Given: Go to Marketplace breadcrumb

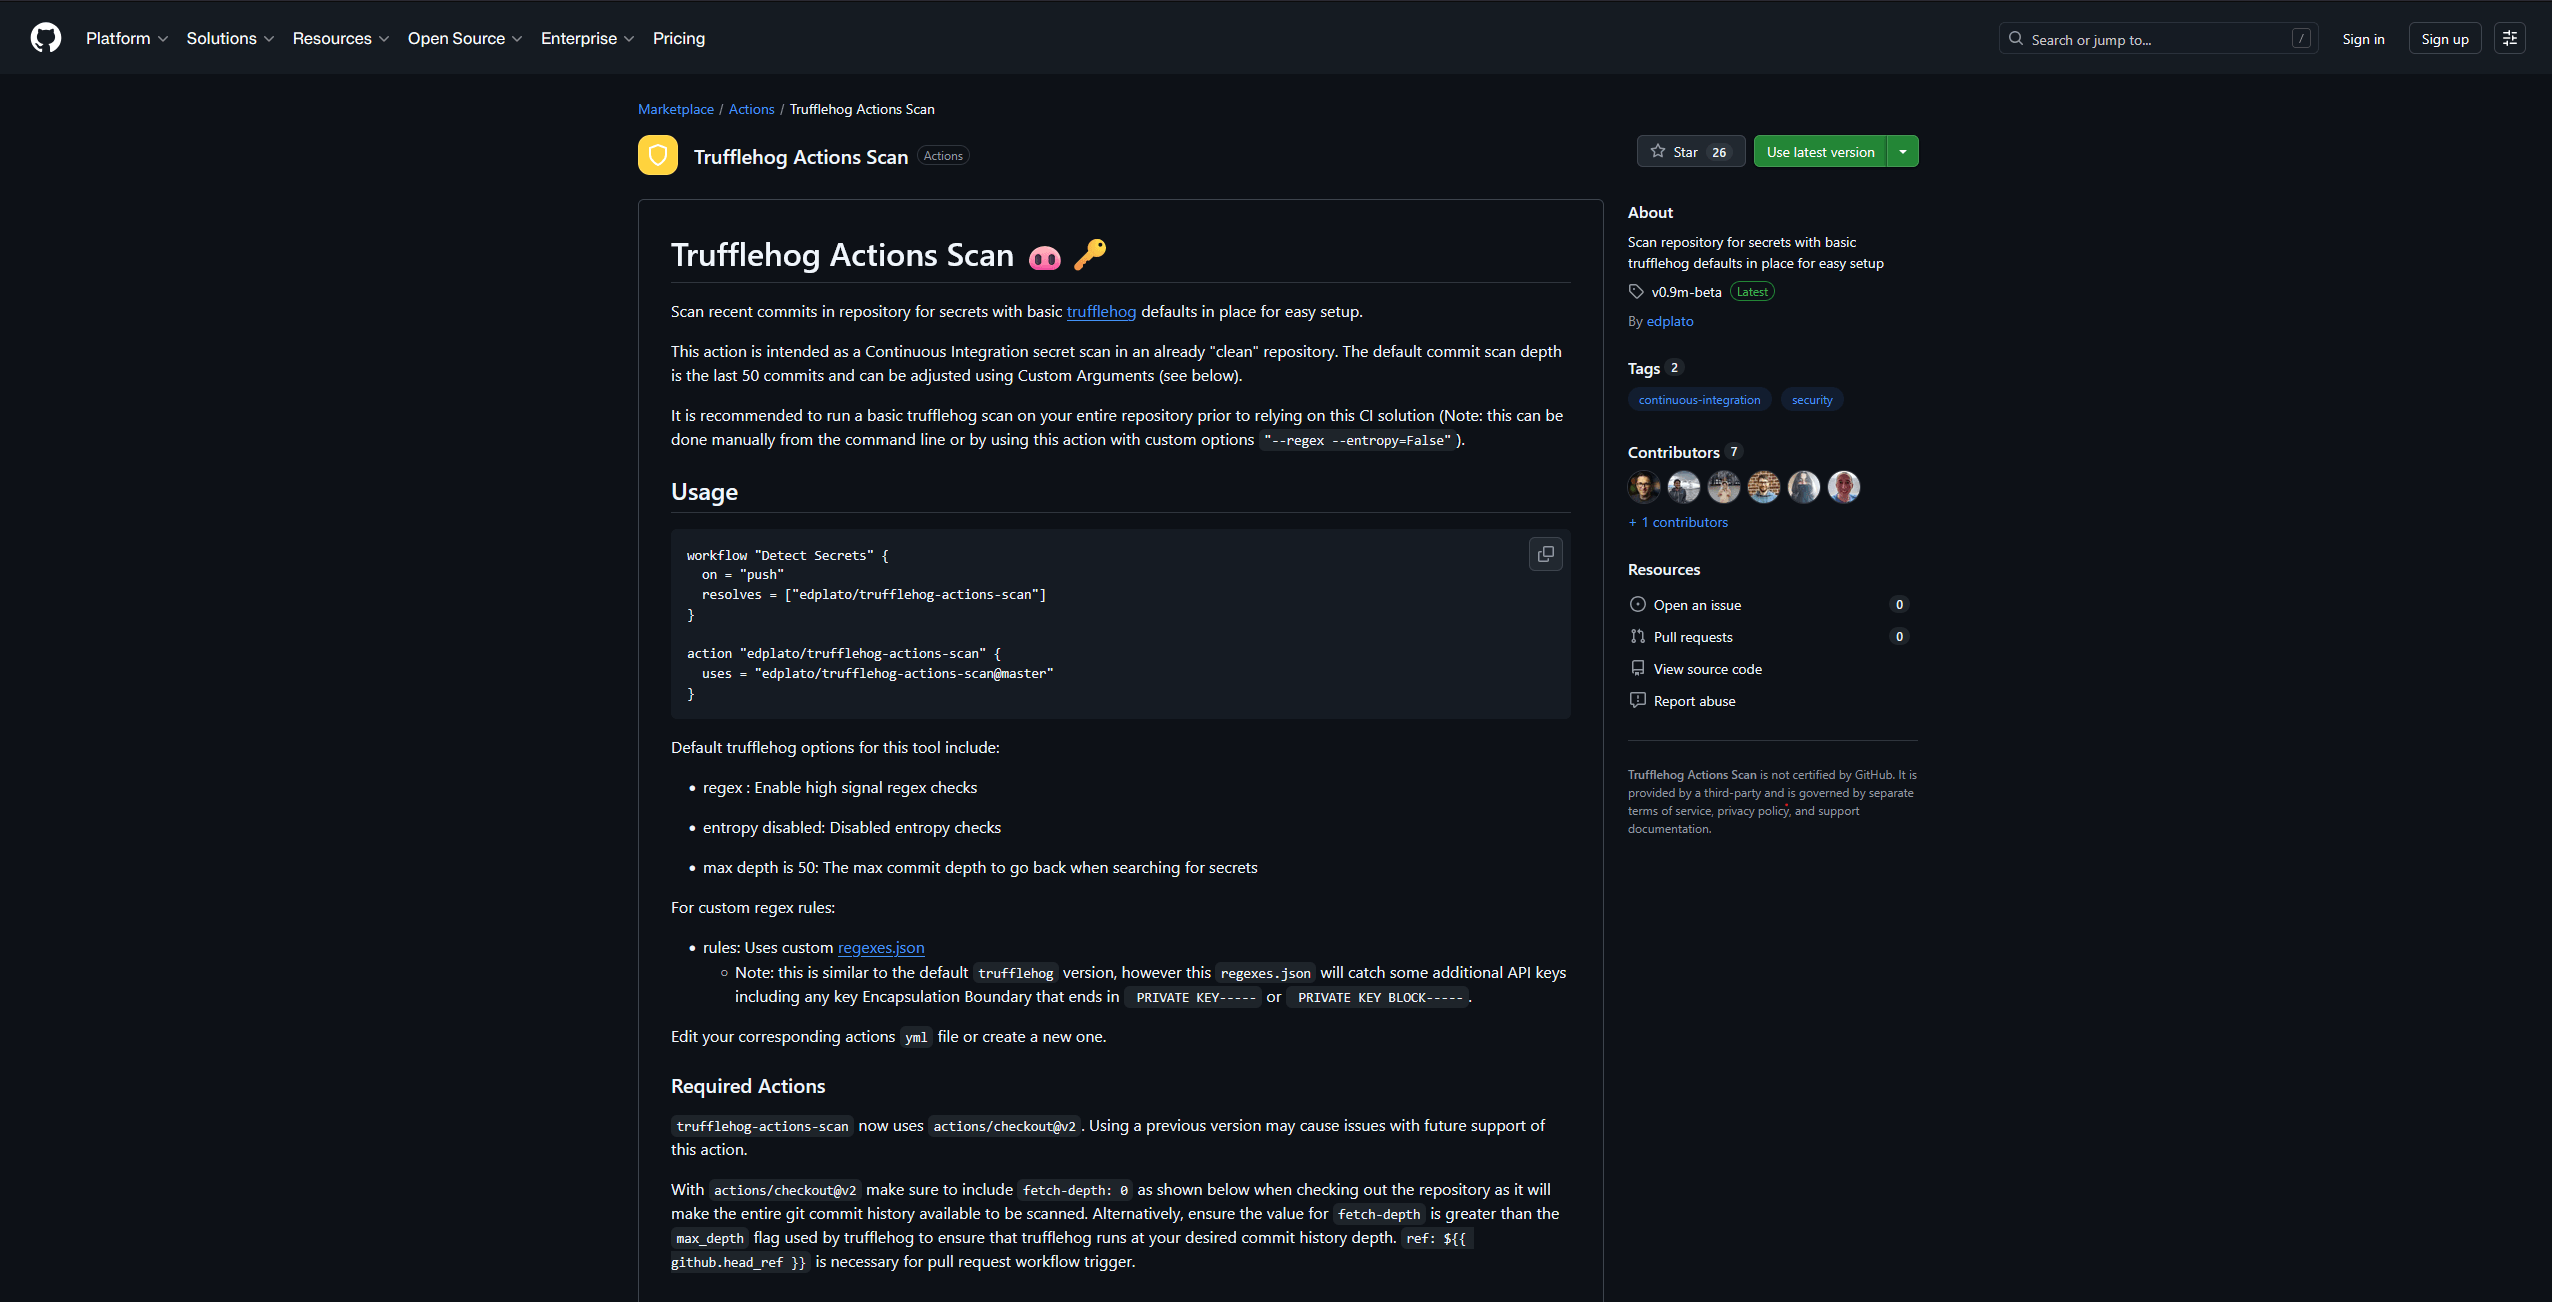Looking at the screenshot, I should coord(676,109).
